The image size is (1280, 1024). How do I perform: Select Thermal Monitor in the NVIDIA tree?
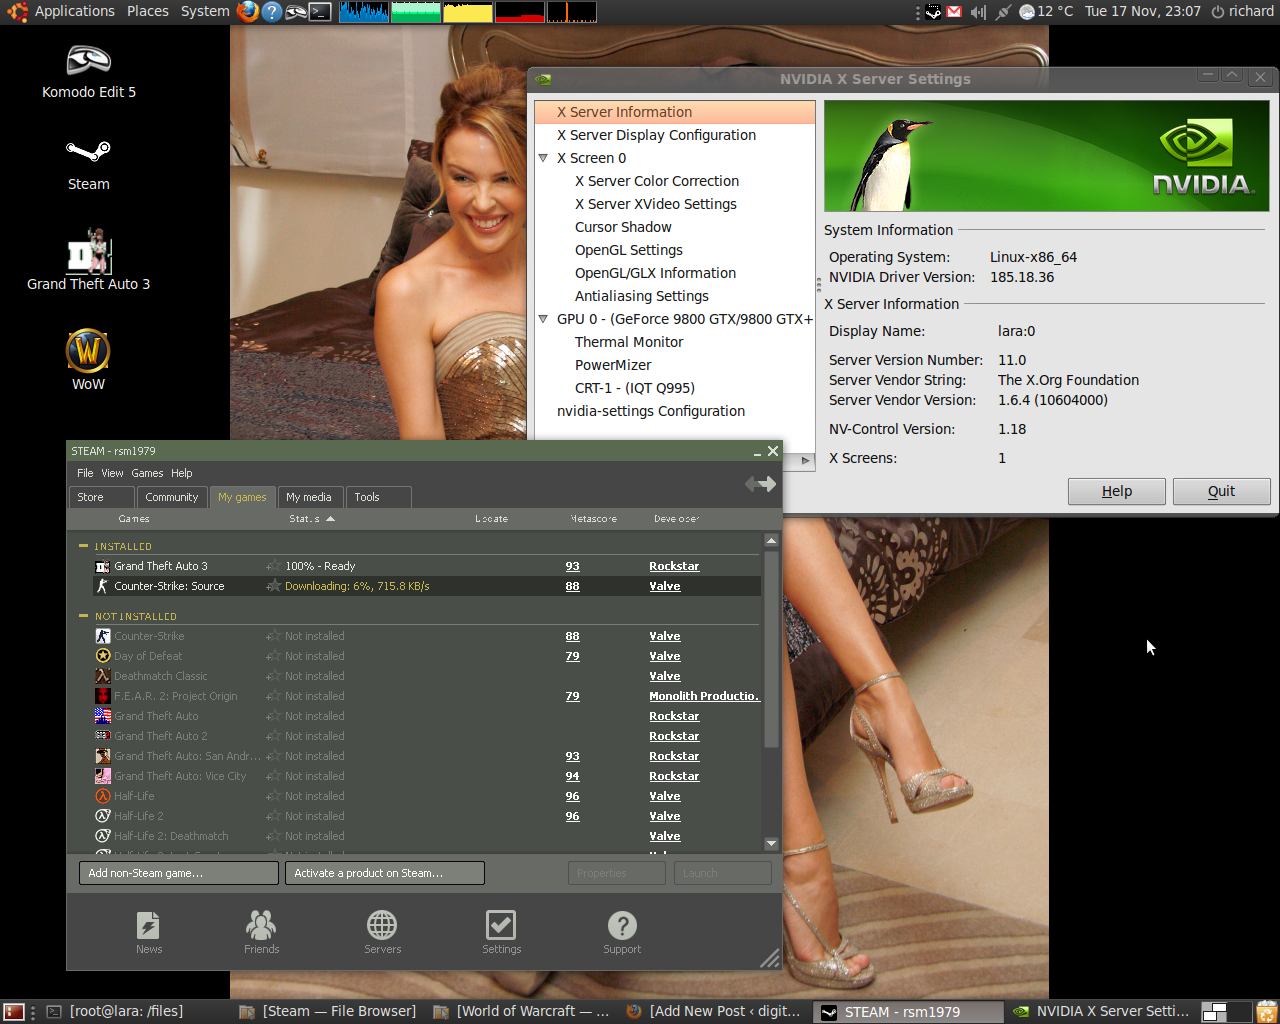point(629,342)
